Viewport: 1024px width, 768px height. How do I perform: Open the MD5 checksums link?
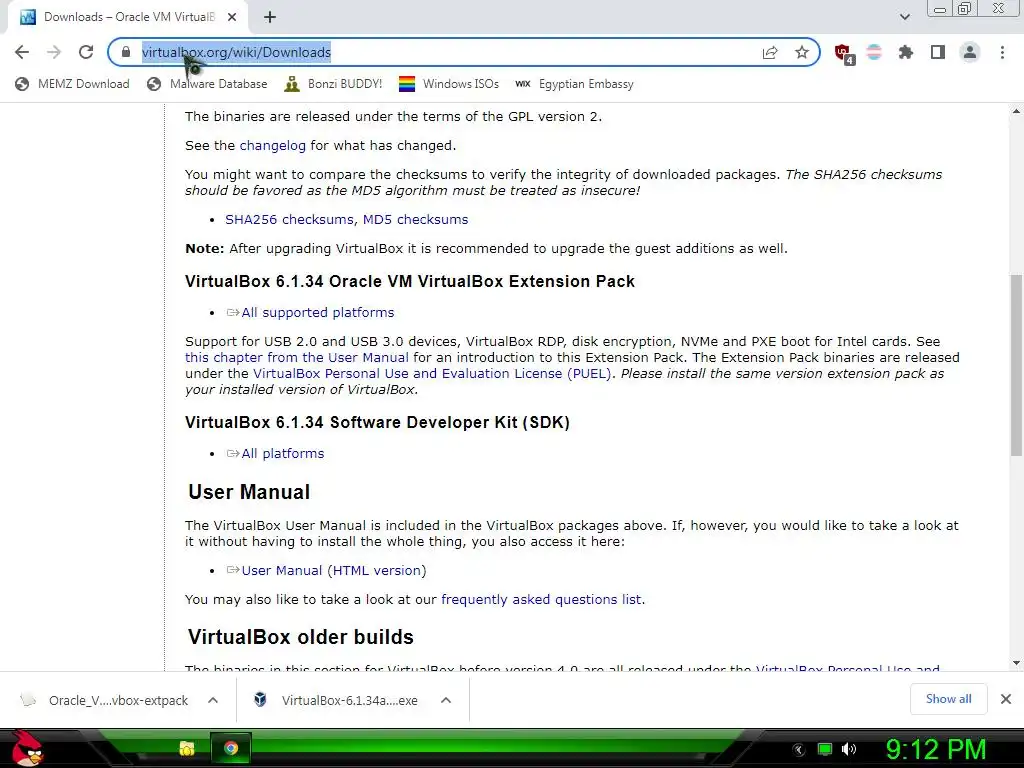point(415,219)
